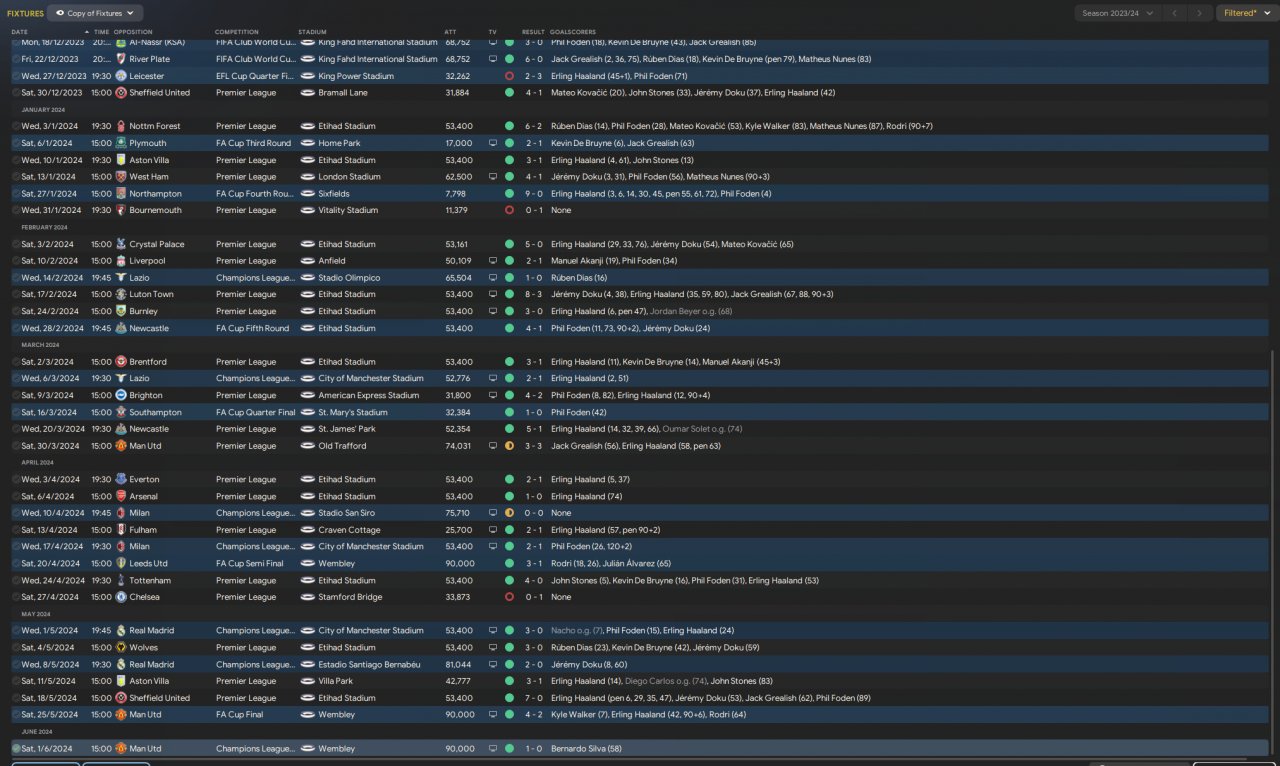This screenshot has height=766, width=1280.
Task: Click the FA Cup Semi Final competition text
Action: pos(249,563)
